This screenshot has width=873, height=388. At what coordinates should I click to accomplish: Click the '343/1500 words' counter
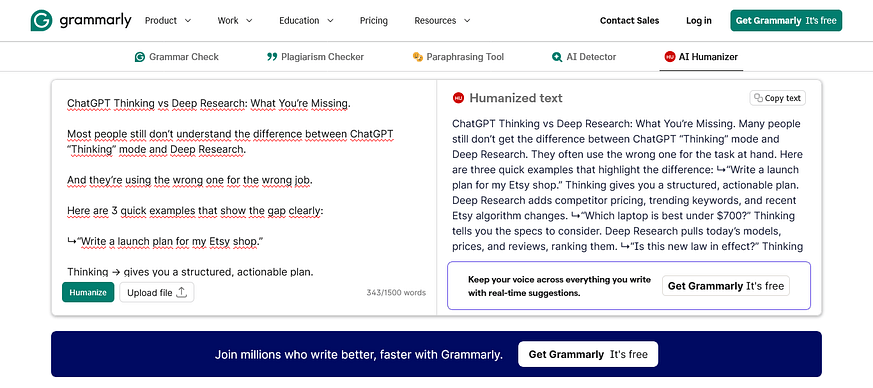coord(396,293)
